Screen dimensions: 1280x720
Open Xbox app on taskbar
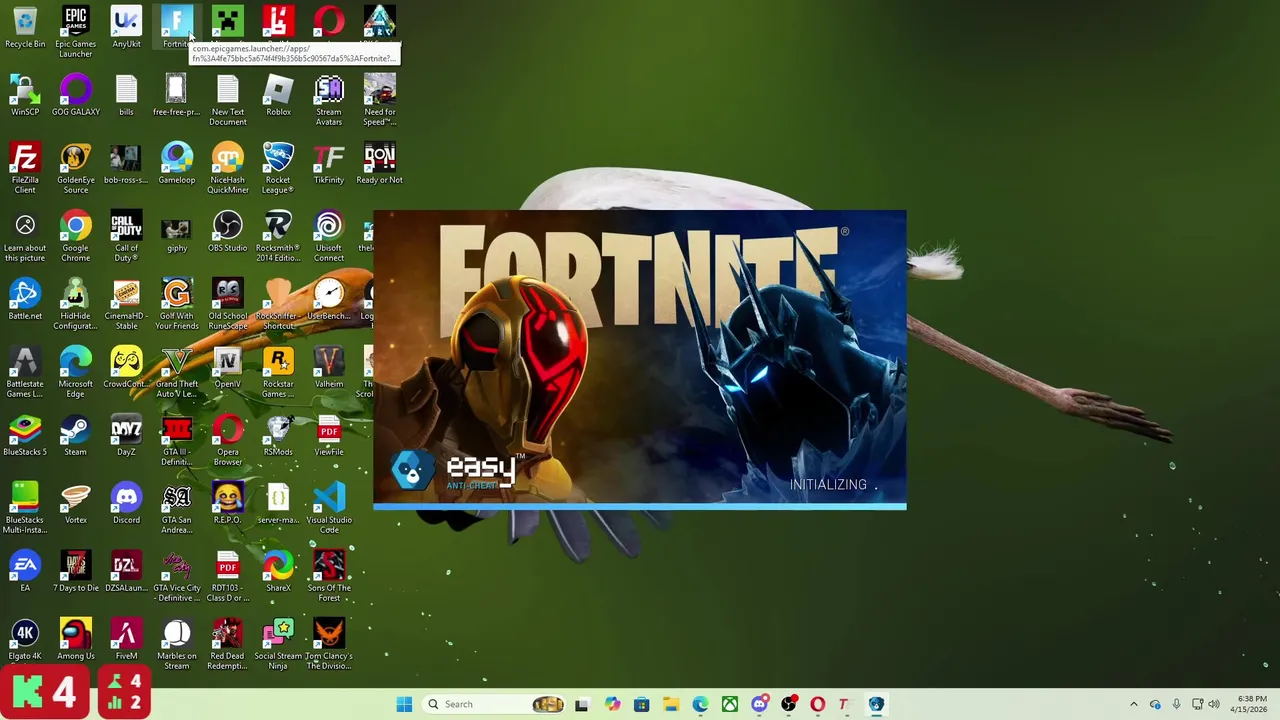click(730, 704)
